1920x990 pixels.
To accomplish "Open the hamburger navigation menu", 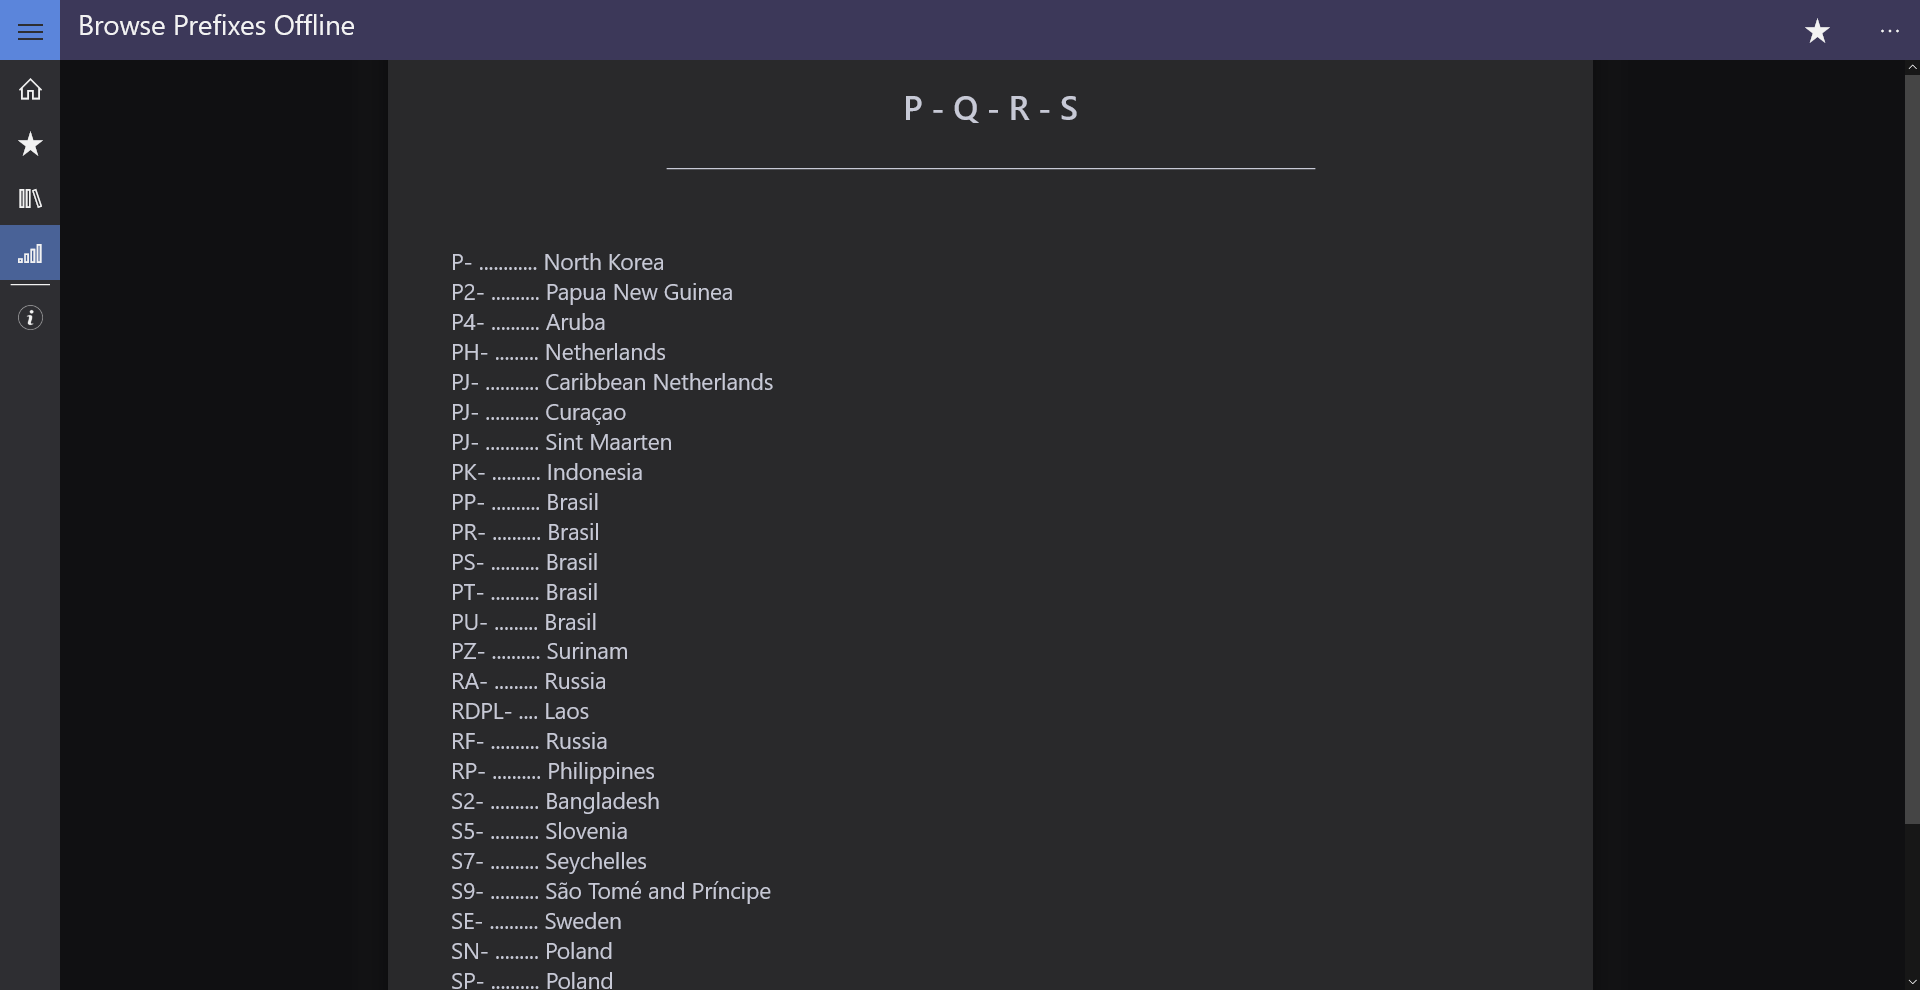I will (30, 32).
